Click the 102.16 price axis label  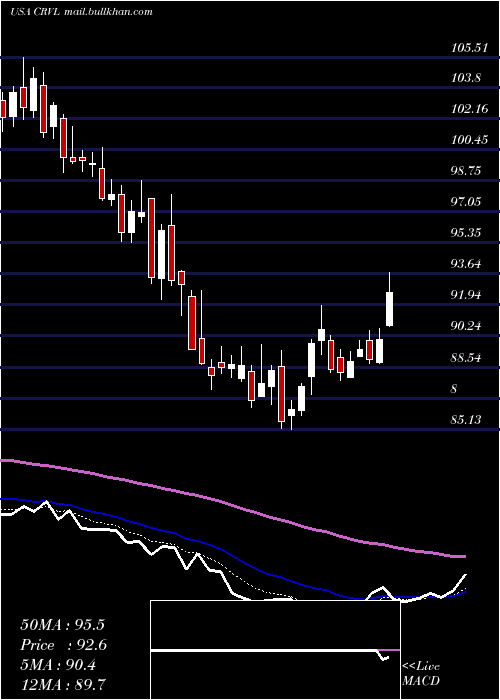pos(468,109)
